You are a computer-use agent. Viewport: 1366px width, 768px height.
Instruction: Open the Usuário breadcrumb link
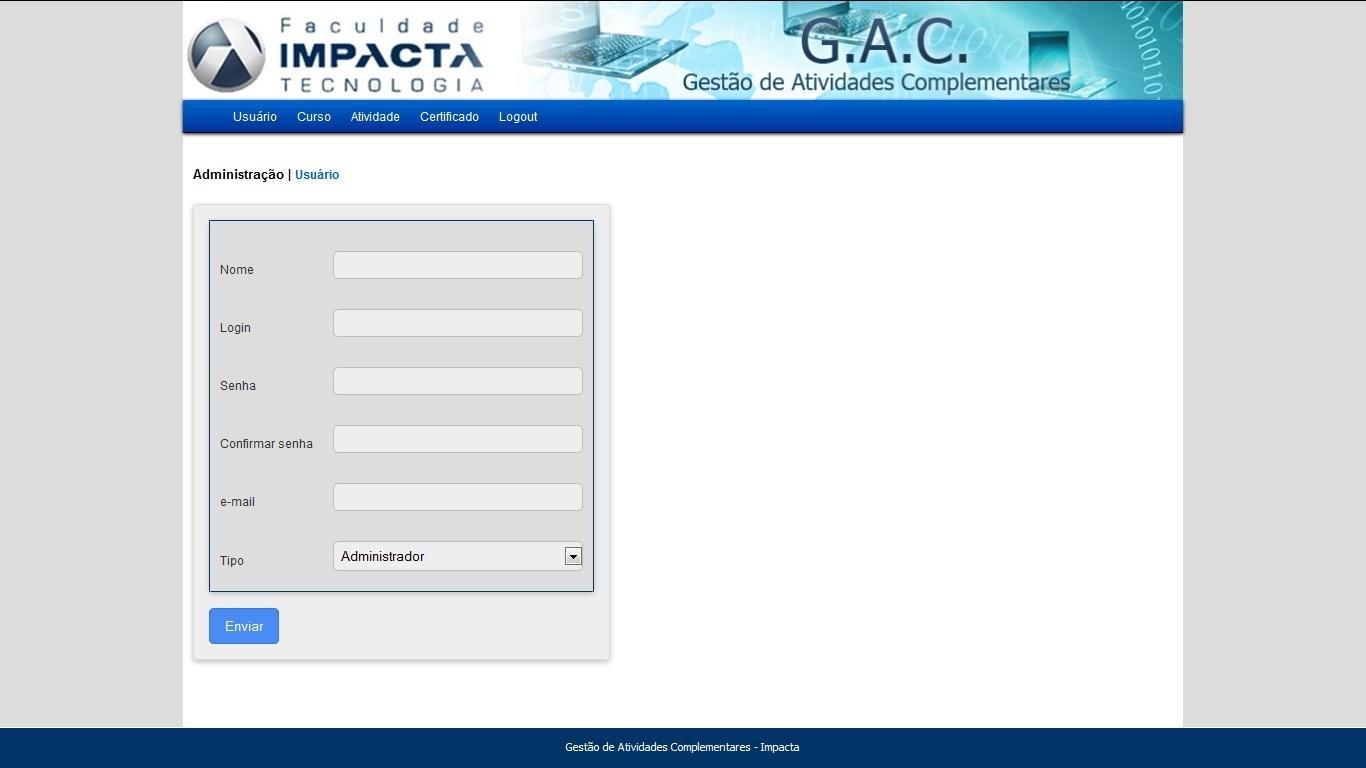tap(316, 174)
